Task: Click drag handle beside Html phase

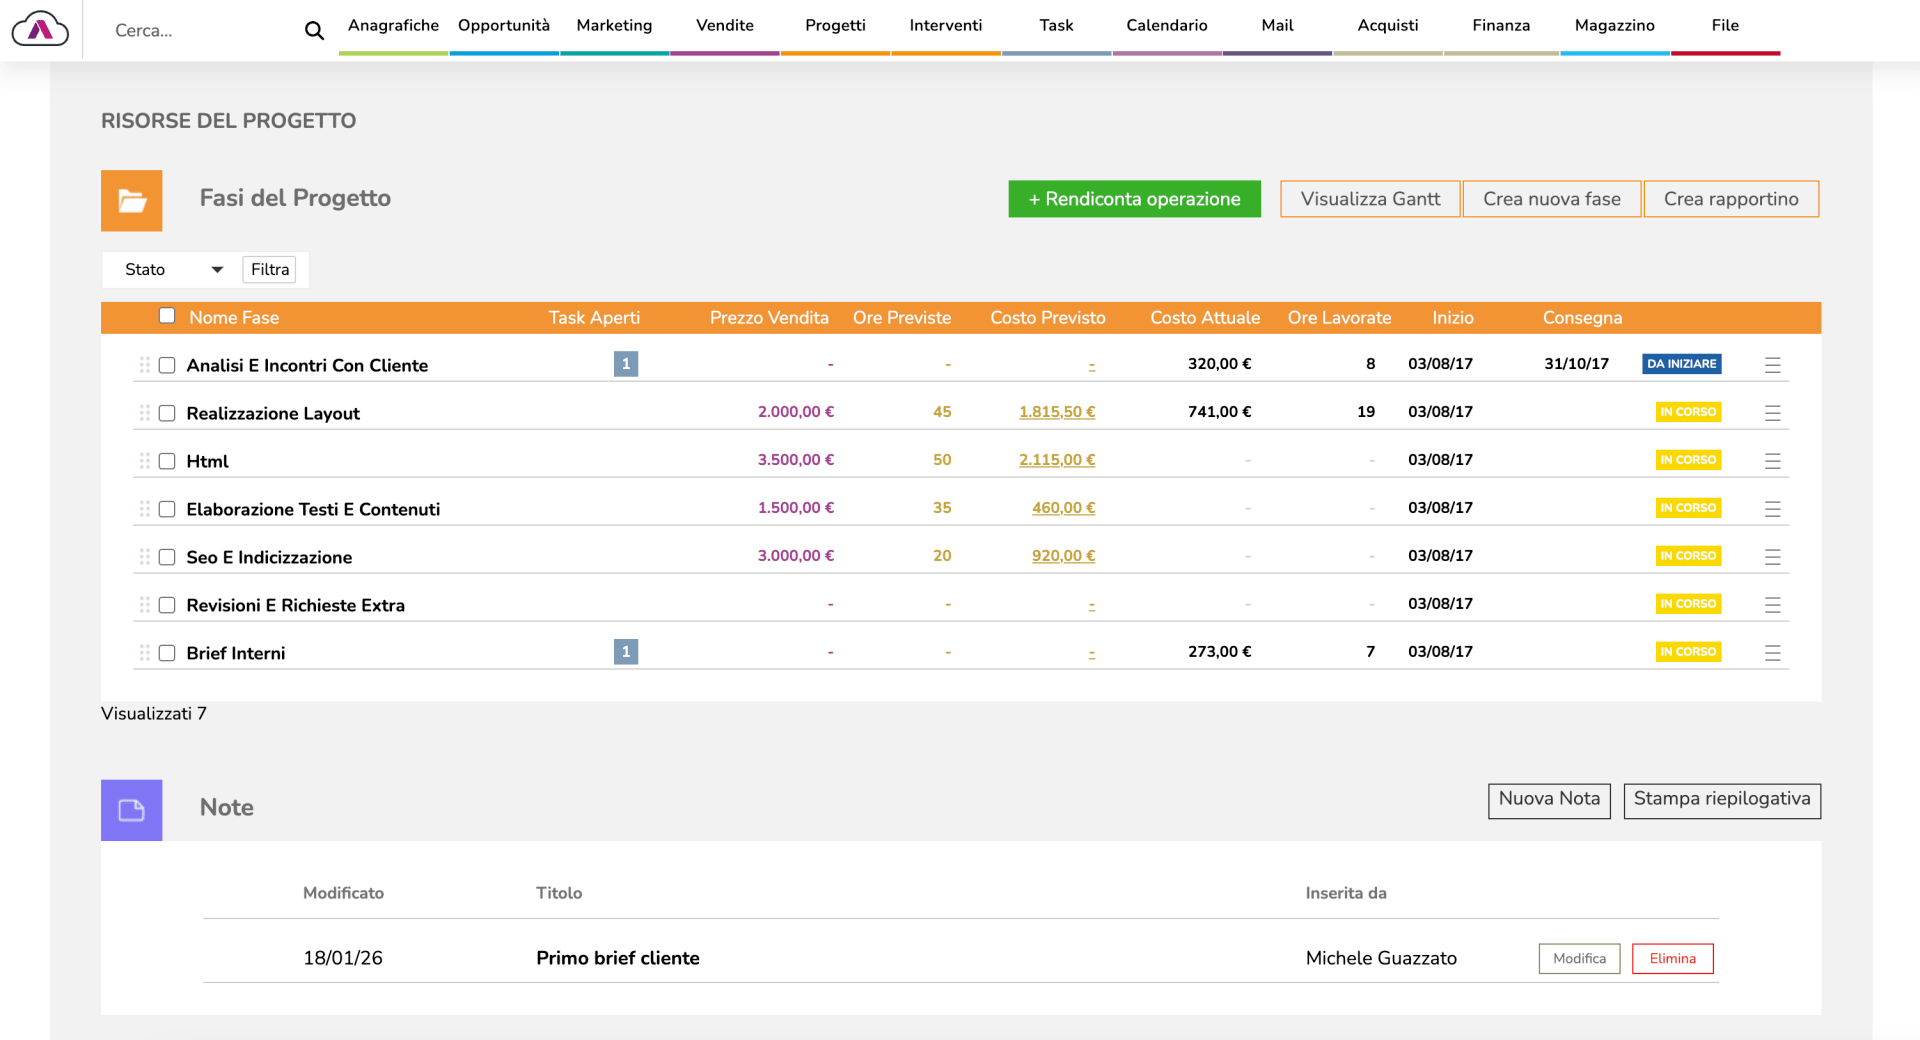Action: click(145, 461)
